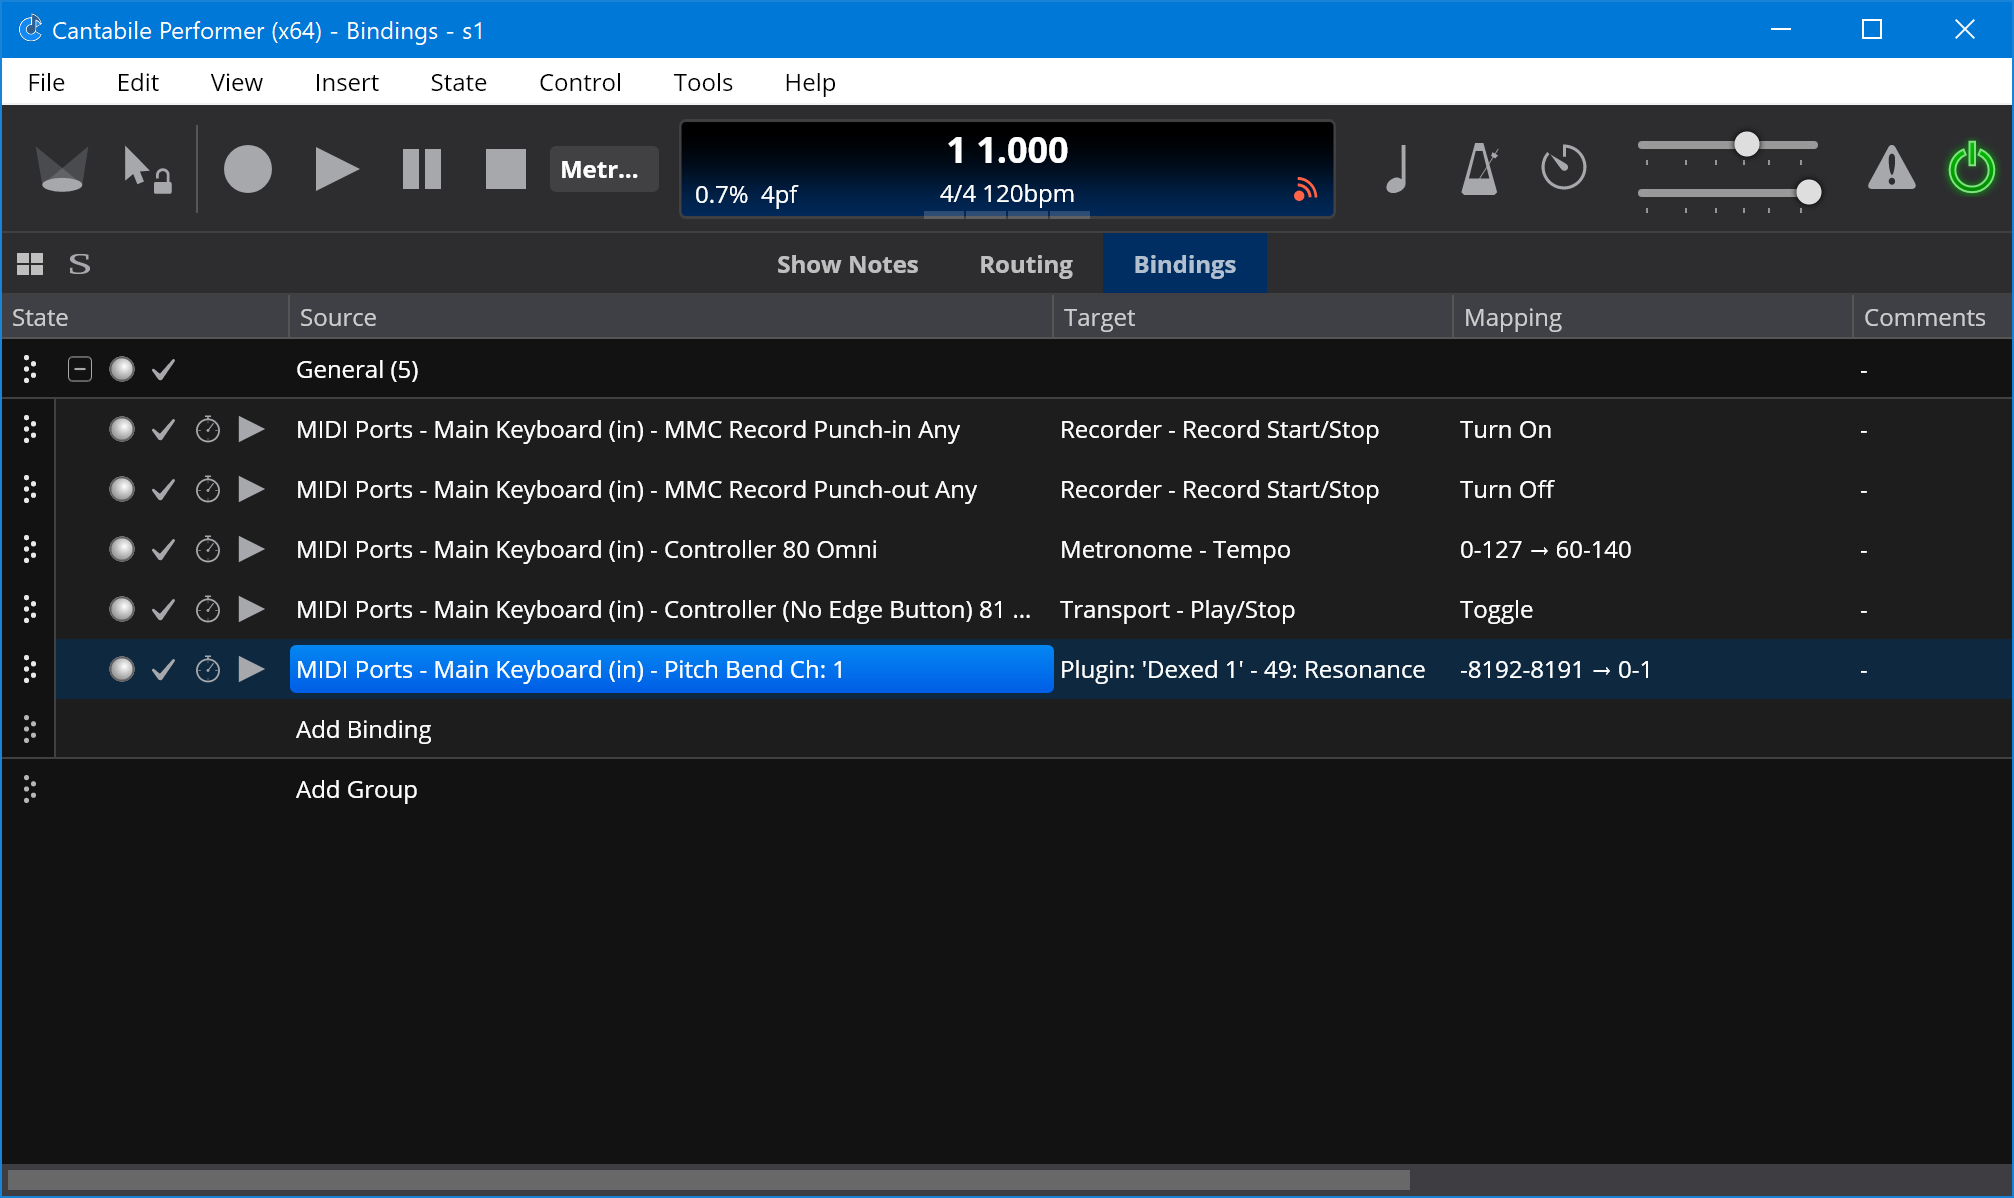Open the grid view icon

30,264
